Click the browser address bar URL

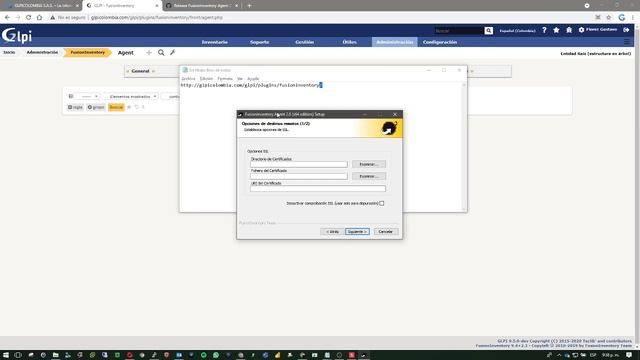click(x=157, y=18)
